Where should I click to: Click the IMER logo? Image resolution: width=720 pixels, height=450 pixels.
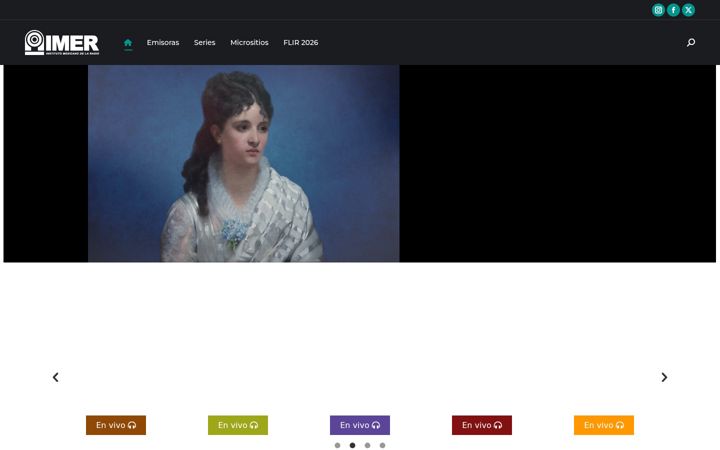[x=62, y=43]
